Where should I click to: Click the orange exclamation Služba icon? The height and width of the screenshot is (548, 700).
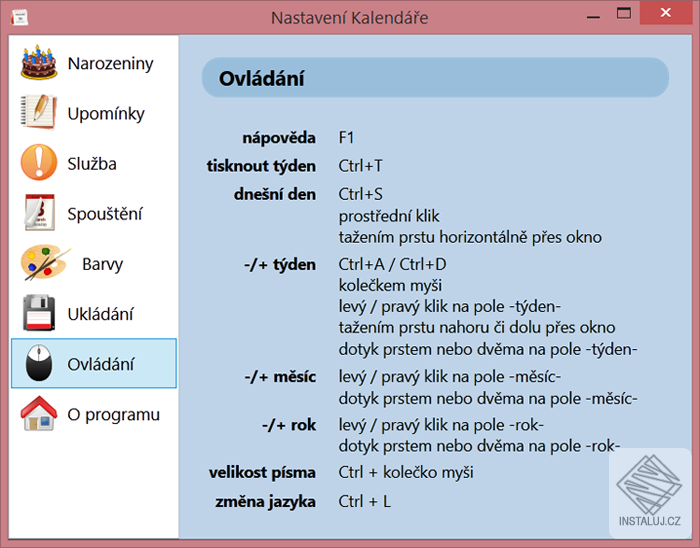pos(39,162)
